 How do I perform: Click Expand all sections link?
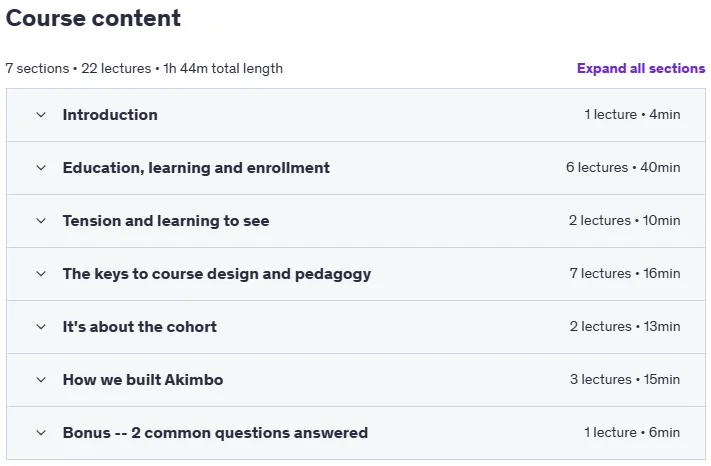(x=641, y=68)
